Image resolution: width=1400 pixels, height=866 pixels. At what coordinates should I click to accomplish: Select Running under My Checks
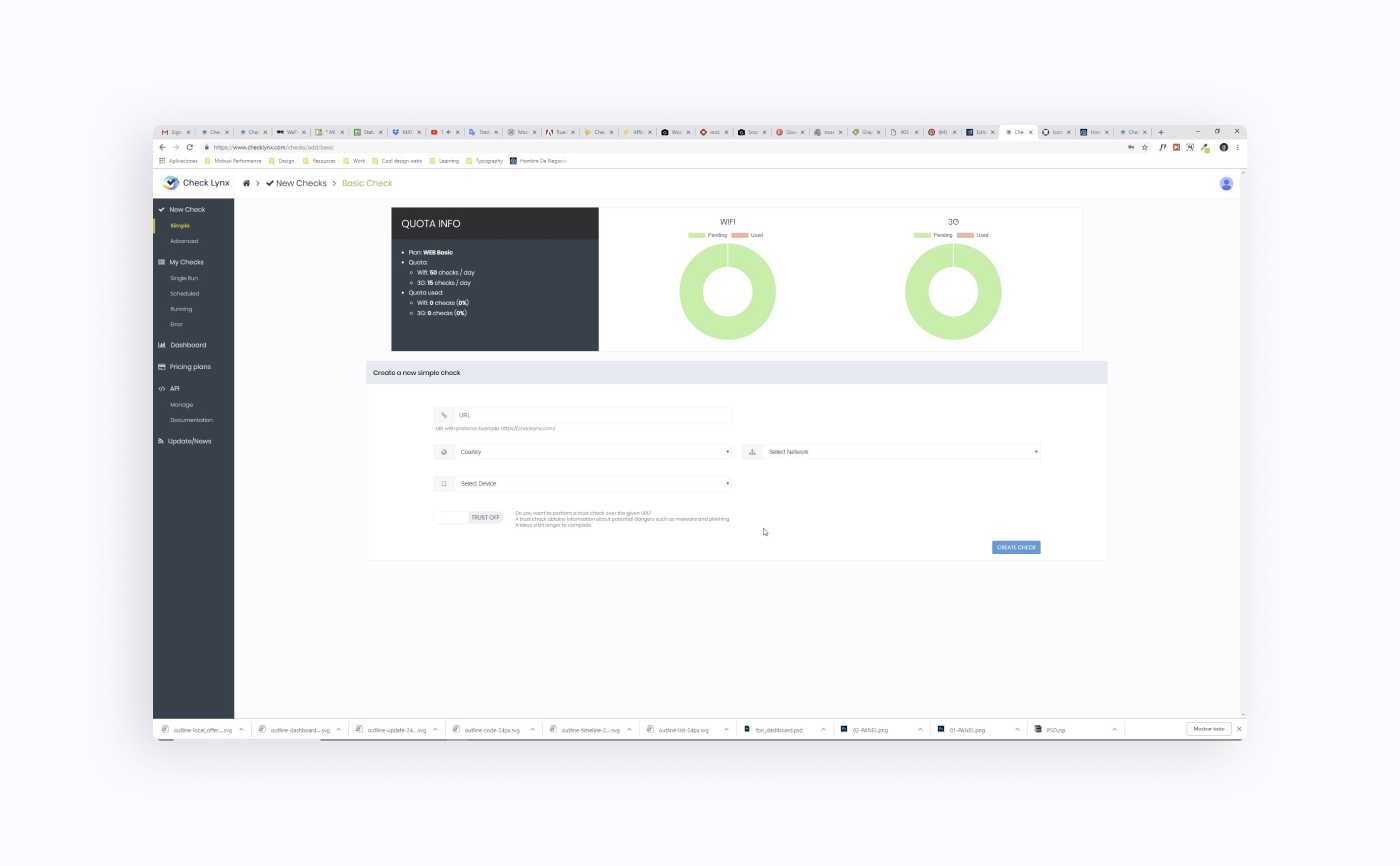click(x=181, y=309)
